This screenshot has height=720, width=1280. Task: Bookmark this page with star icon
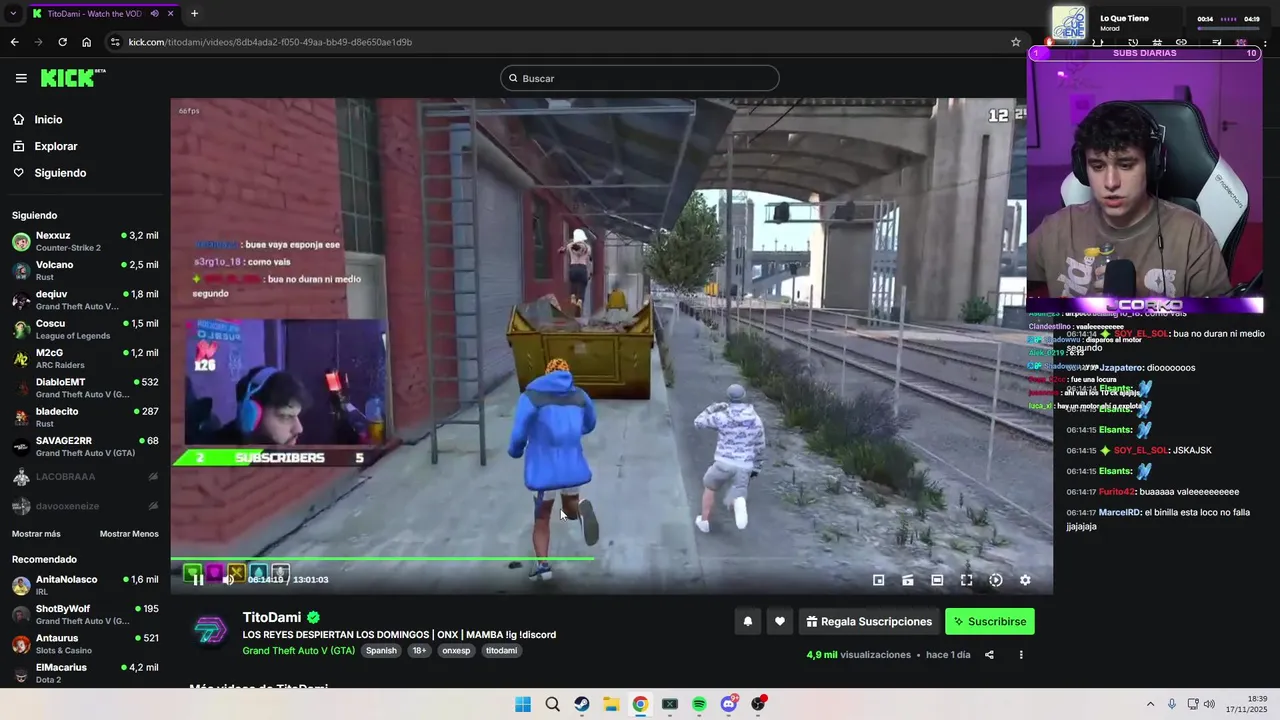pos(1016,42)
